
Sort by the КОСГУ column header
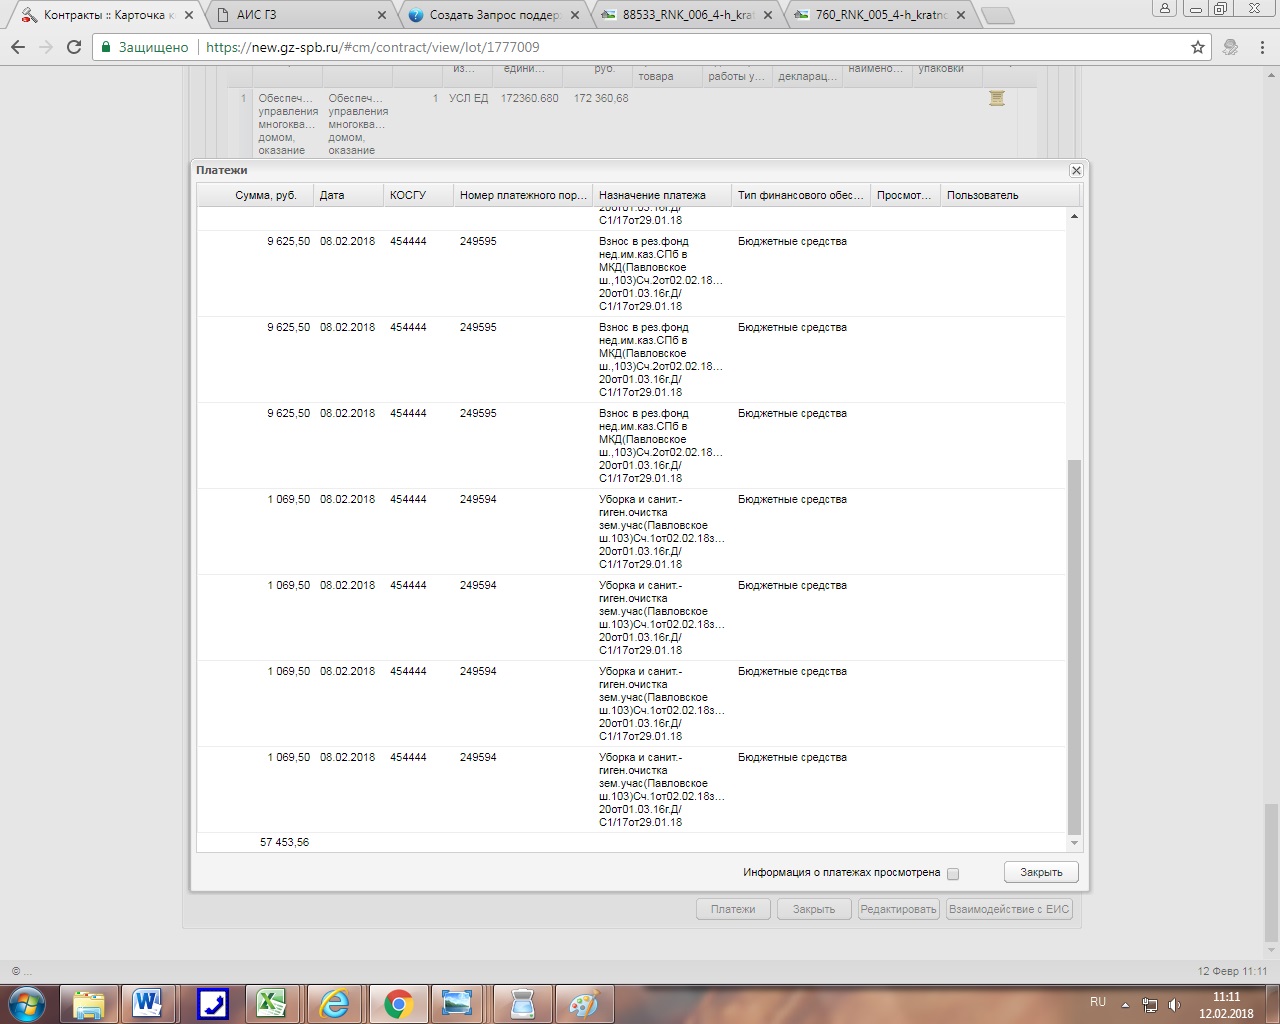418,195
